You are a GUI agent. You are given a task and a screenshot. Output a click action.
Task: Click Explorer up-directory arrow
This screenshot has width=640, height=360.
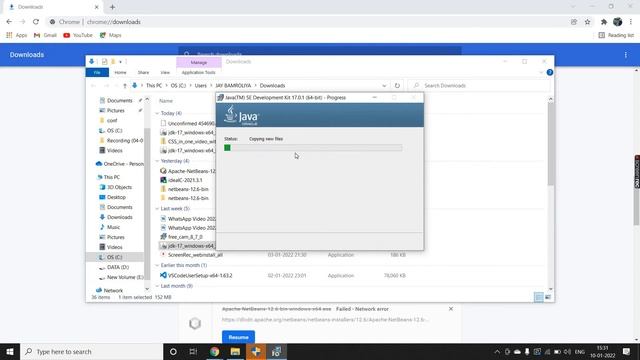[125, 86]
